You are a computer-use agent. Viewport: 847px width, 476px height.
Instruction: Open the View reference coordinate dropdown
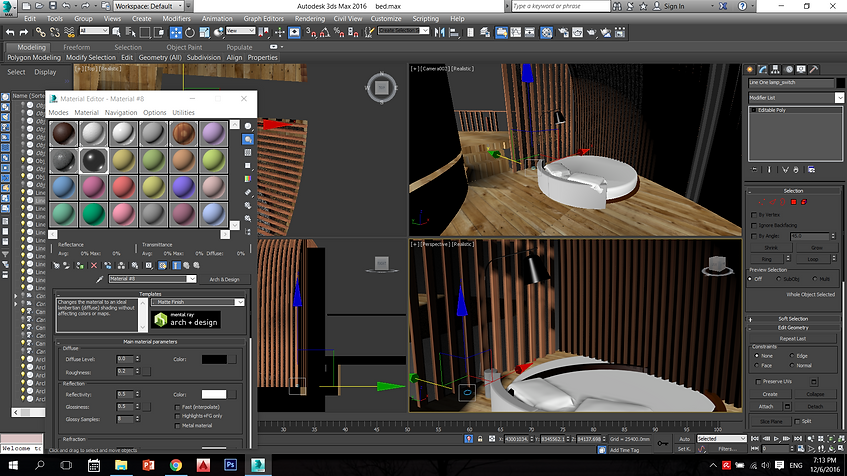coord(240,31)
